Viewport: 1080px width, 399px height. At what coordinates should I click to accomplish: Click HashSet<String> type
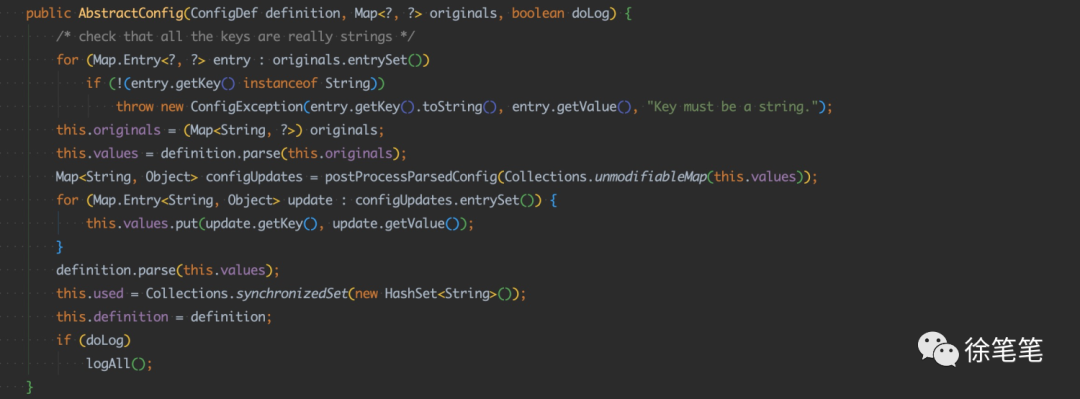440,294
